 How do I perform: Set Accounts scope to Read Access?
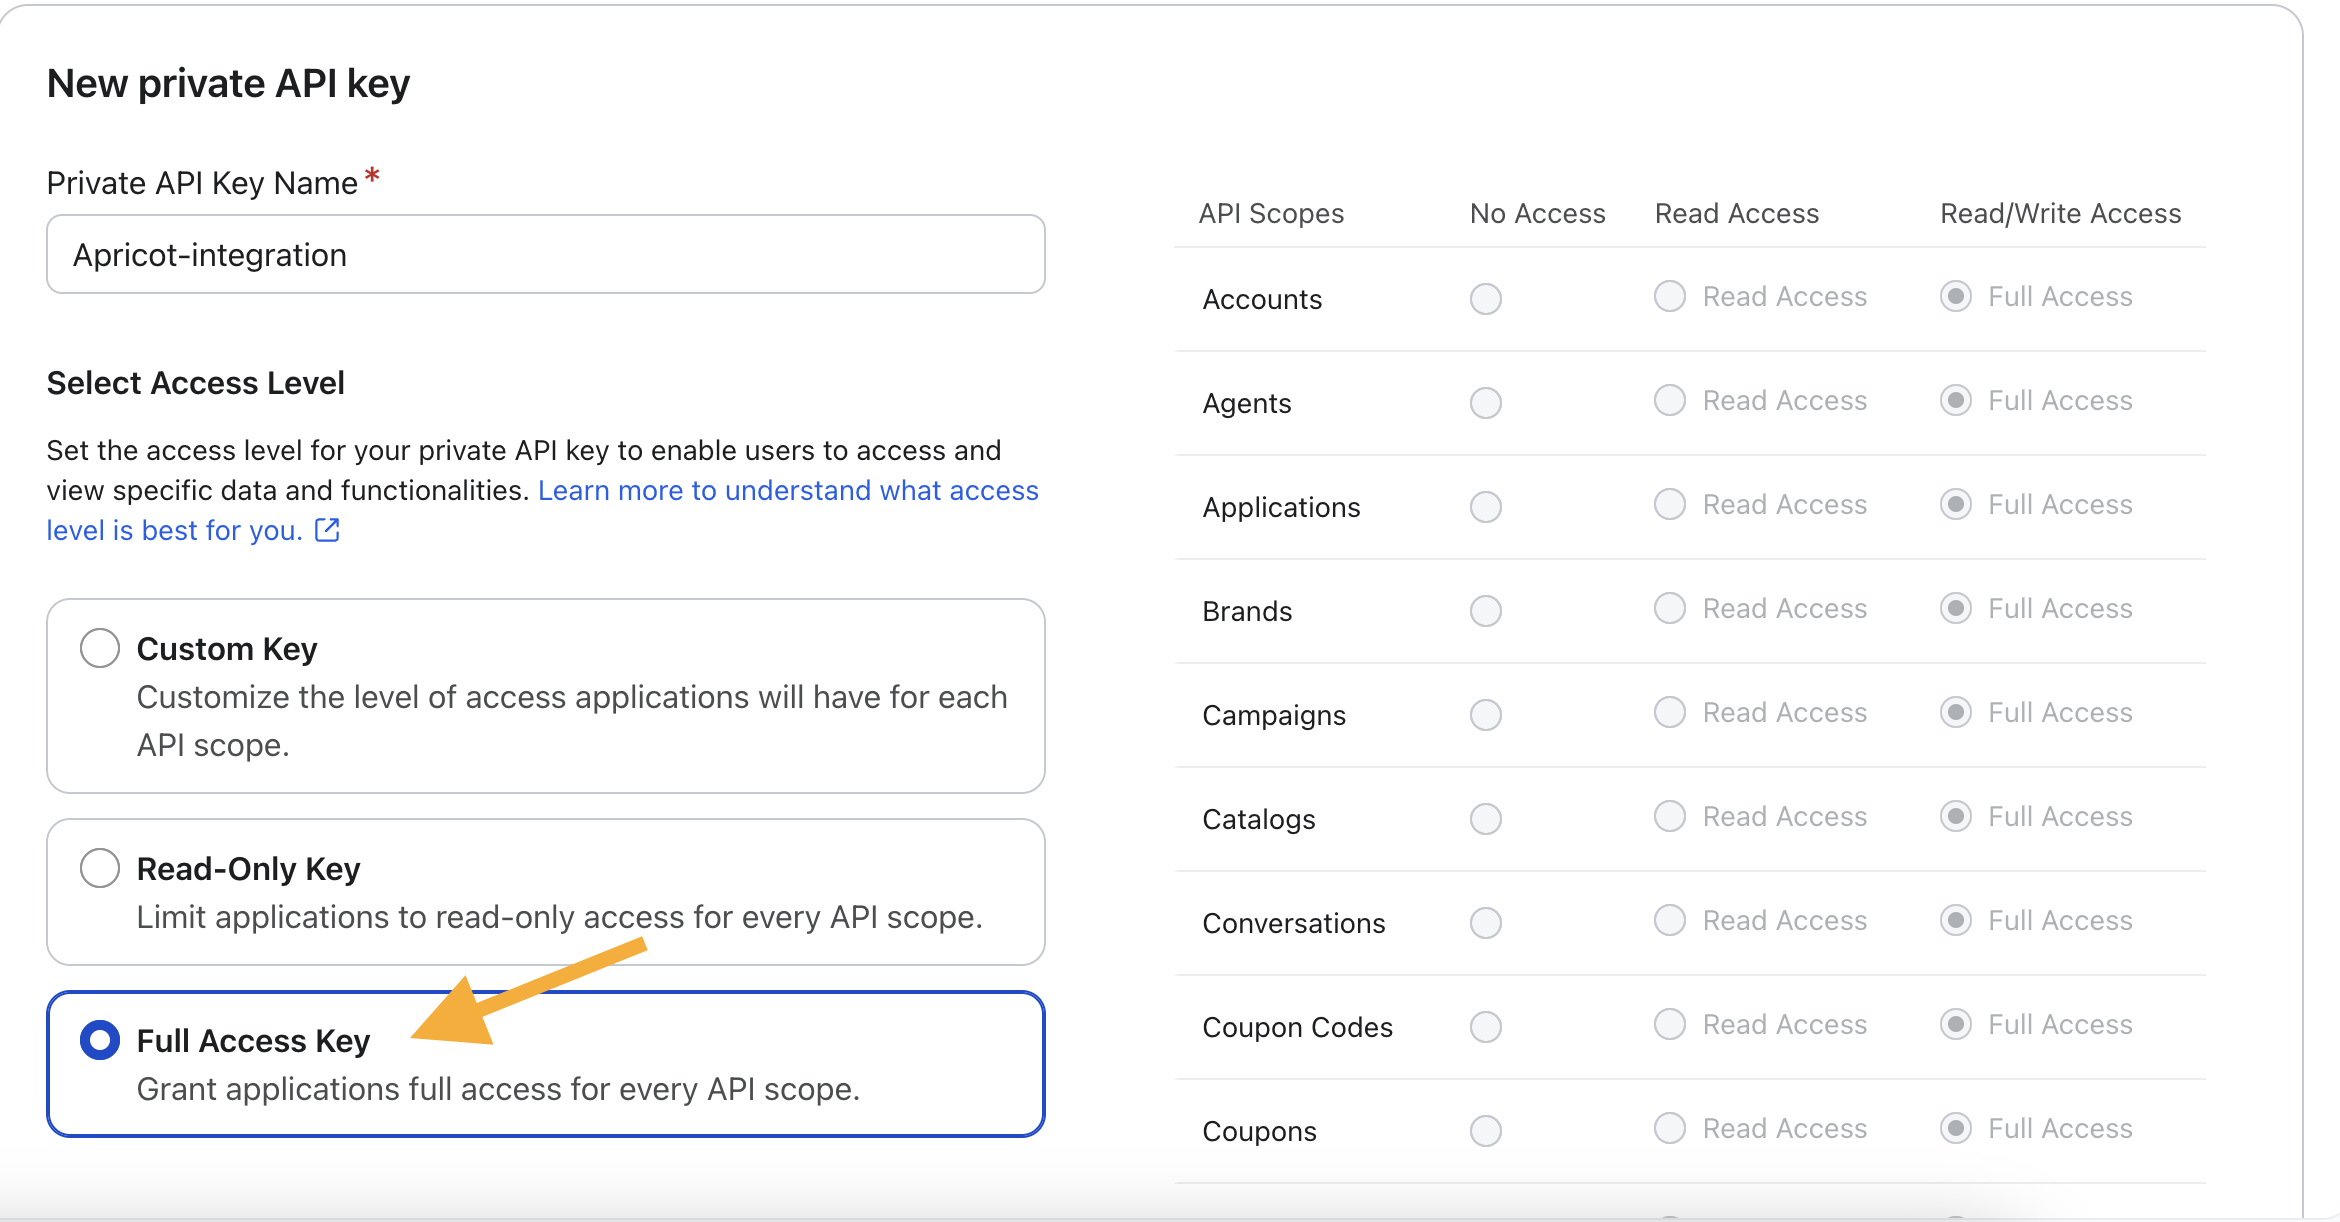(x=1670, y=296)
